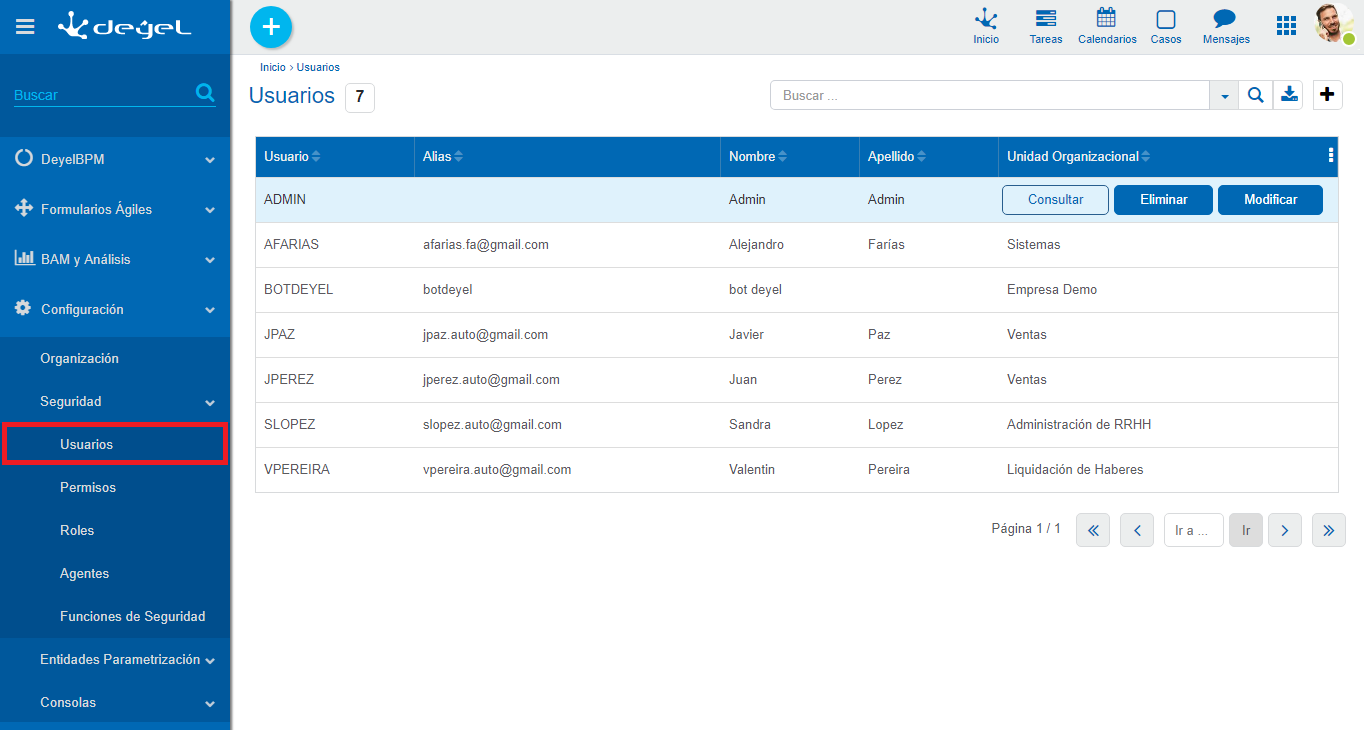Open Tareas from the top bar

tap(1046, 27)
